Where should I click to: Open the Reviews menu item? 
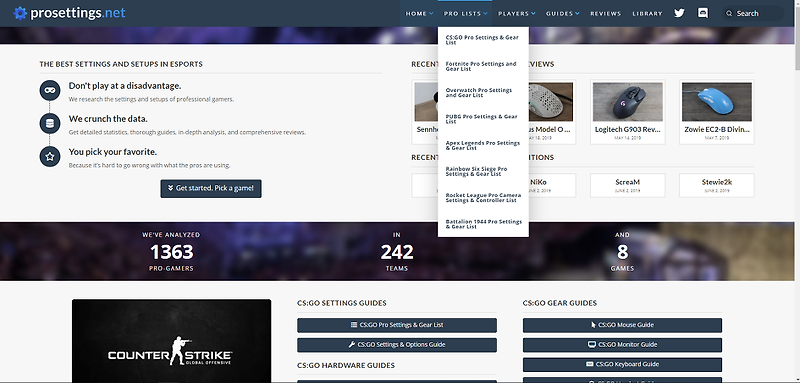[x=606, y=14]
